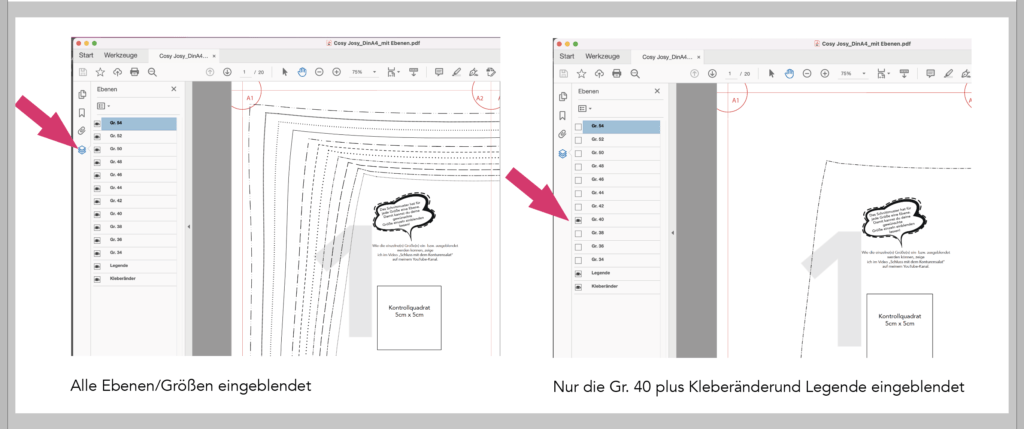Close the Ebenen panel in left window
Image resolution: width=1024 pixels, height=429 pixels.
[x=174, y=89]
